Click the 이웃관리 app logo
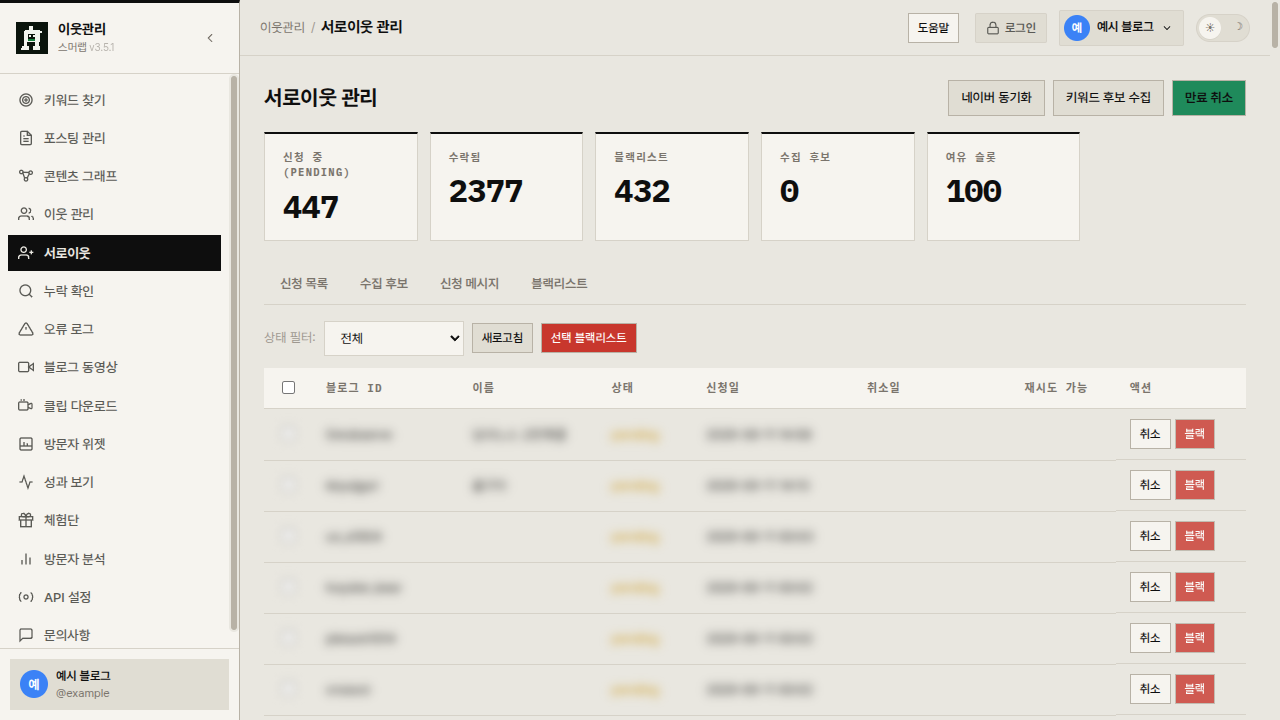Viewport: 1280px width, 720px height. point(32,38)
